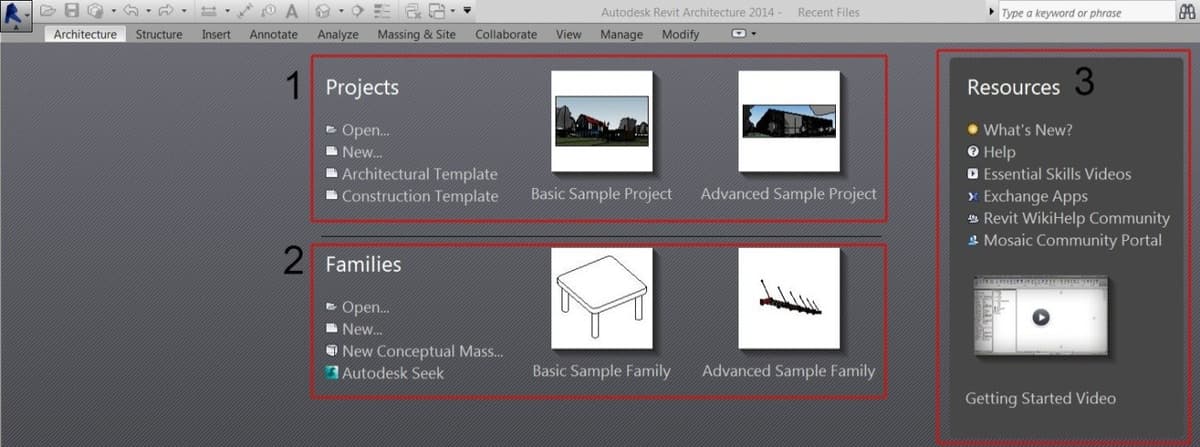The image size is (1200, 447).
Task: Expand the Switch Windows dropdown arrow
Action: pos(453,11)
